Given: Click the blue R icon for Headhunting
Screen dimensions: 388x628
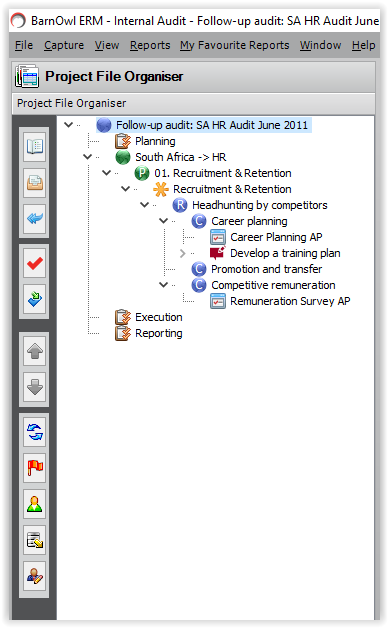Looking at the screenshot, I should 180,205.
